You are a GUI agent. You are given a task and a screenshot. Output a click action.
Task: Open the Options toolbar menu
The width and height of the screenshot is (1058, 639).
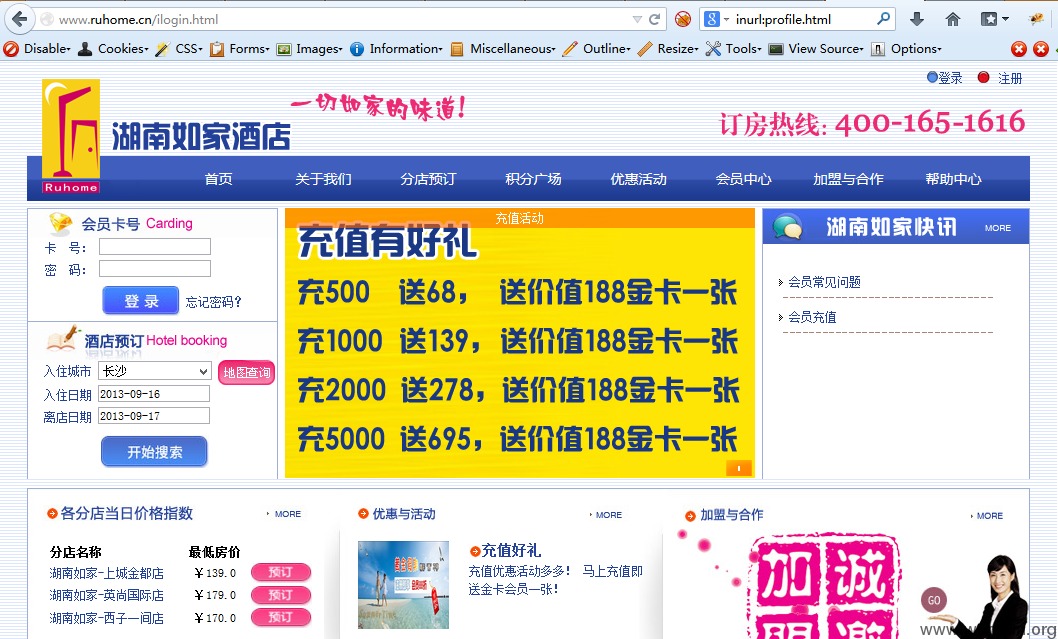(906, 49)
